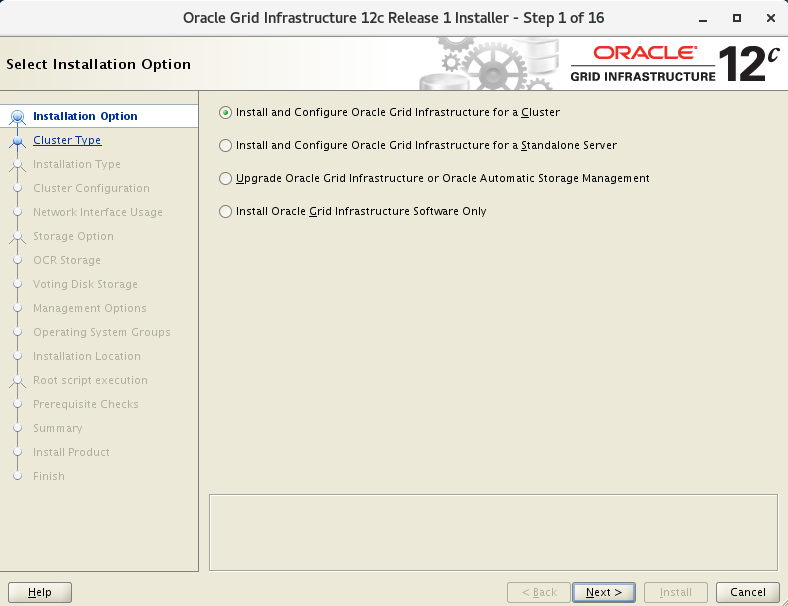Screen dimensions: 788x606
Task: Click the Installation Type step label
Action: point(77,164)
